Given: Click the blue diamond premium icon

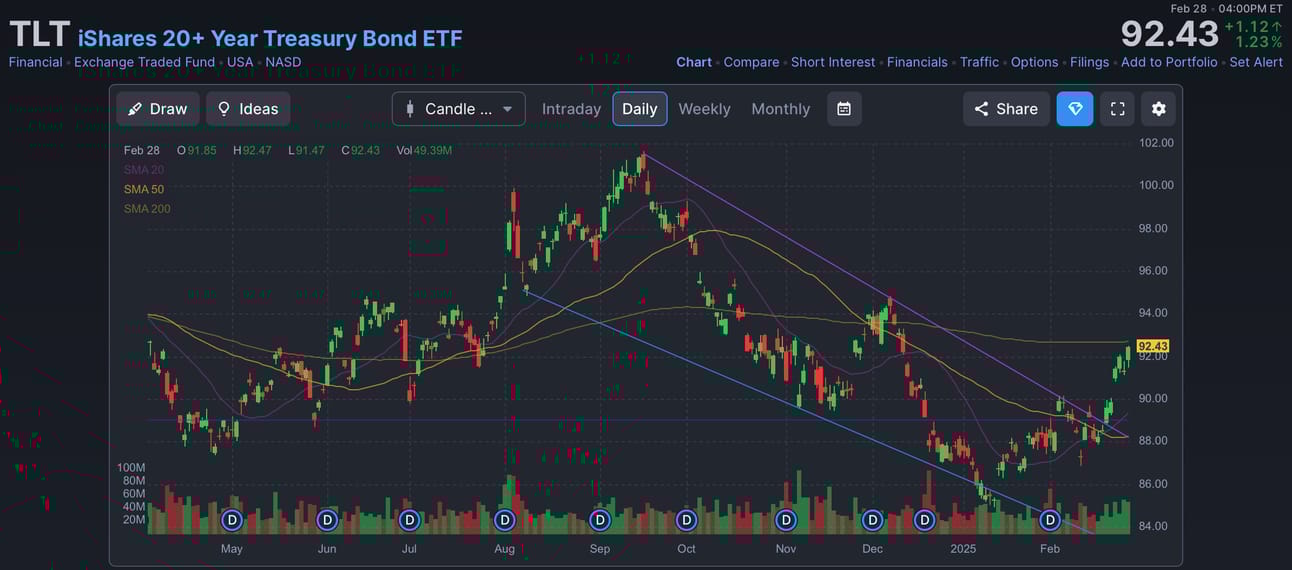Looking at the screenshot, I should tap(1075, 109).
